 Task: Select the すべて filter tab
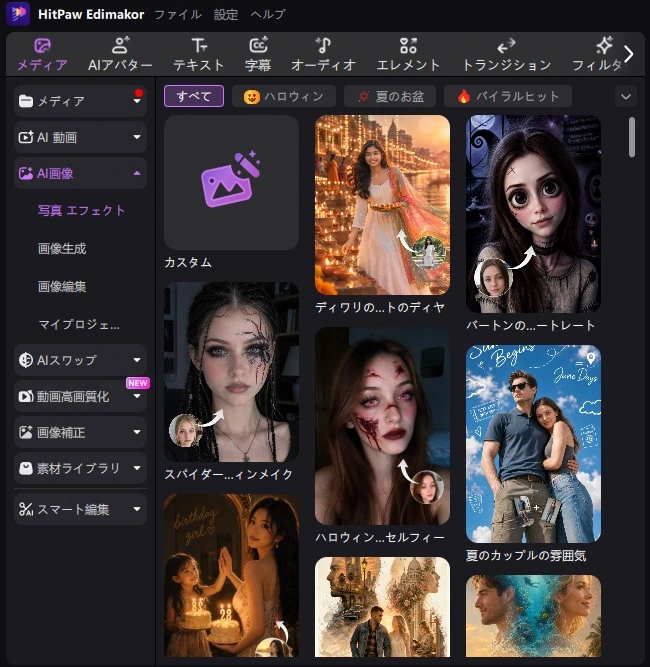pyautogui.click(x=194, y=97)
